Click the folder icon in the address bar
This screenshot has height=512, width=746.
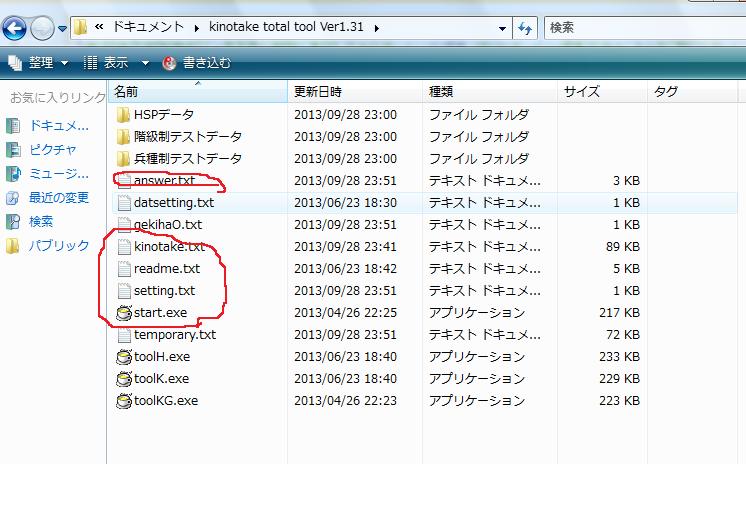(x=80, y=27)
